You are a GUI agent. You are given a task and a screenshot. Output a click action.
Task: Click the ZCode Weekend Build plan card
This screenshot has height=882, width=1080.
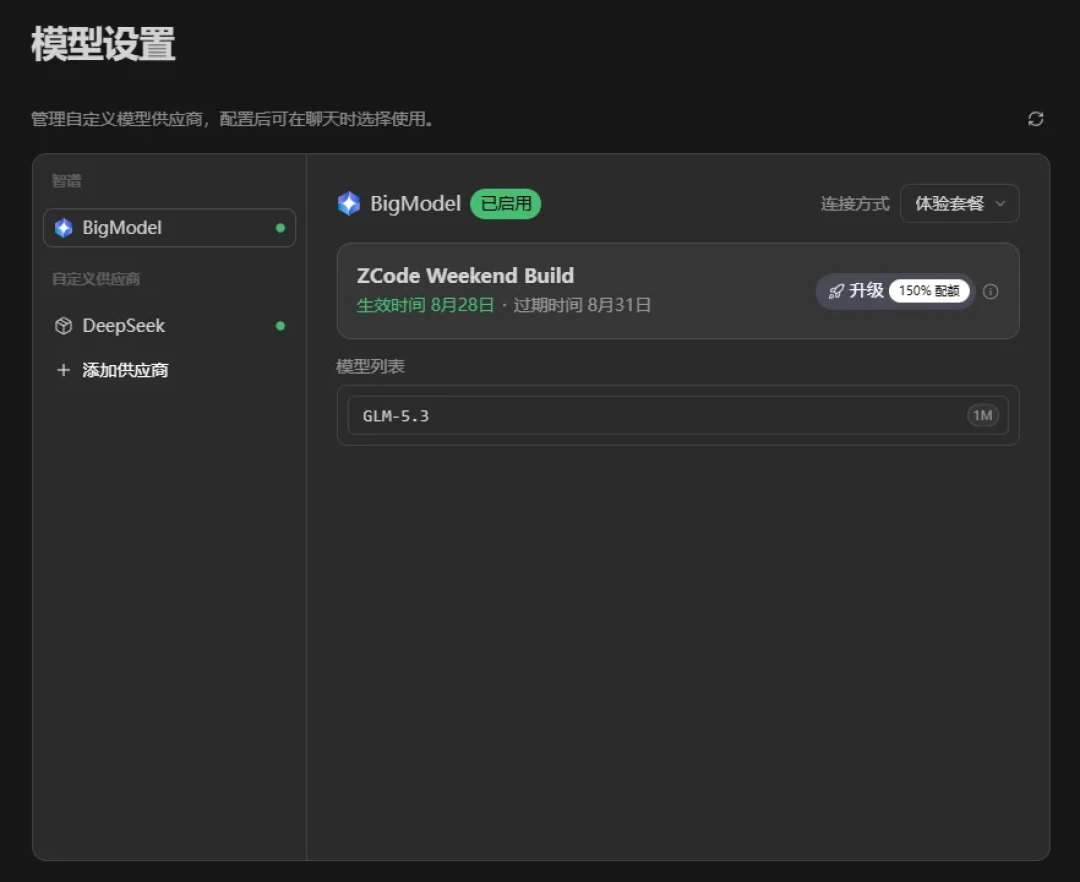tap(678, 291)
